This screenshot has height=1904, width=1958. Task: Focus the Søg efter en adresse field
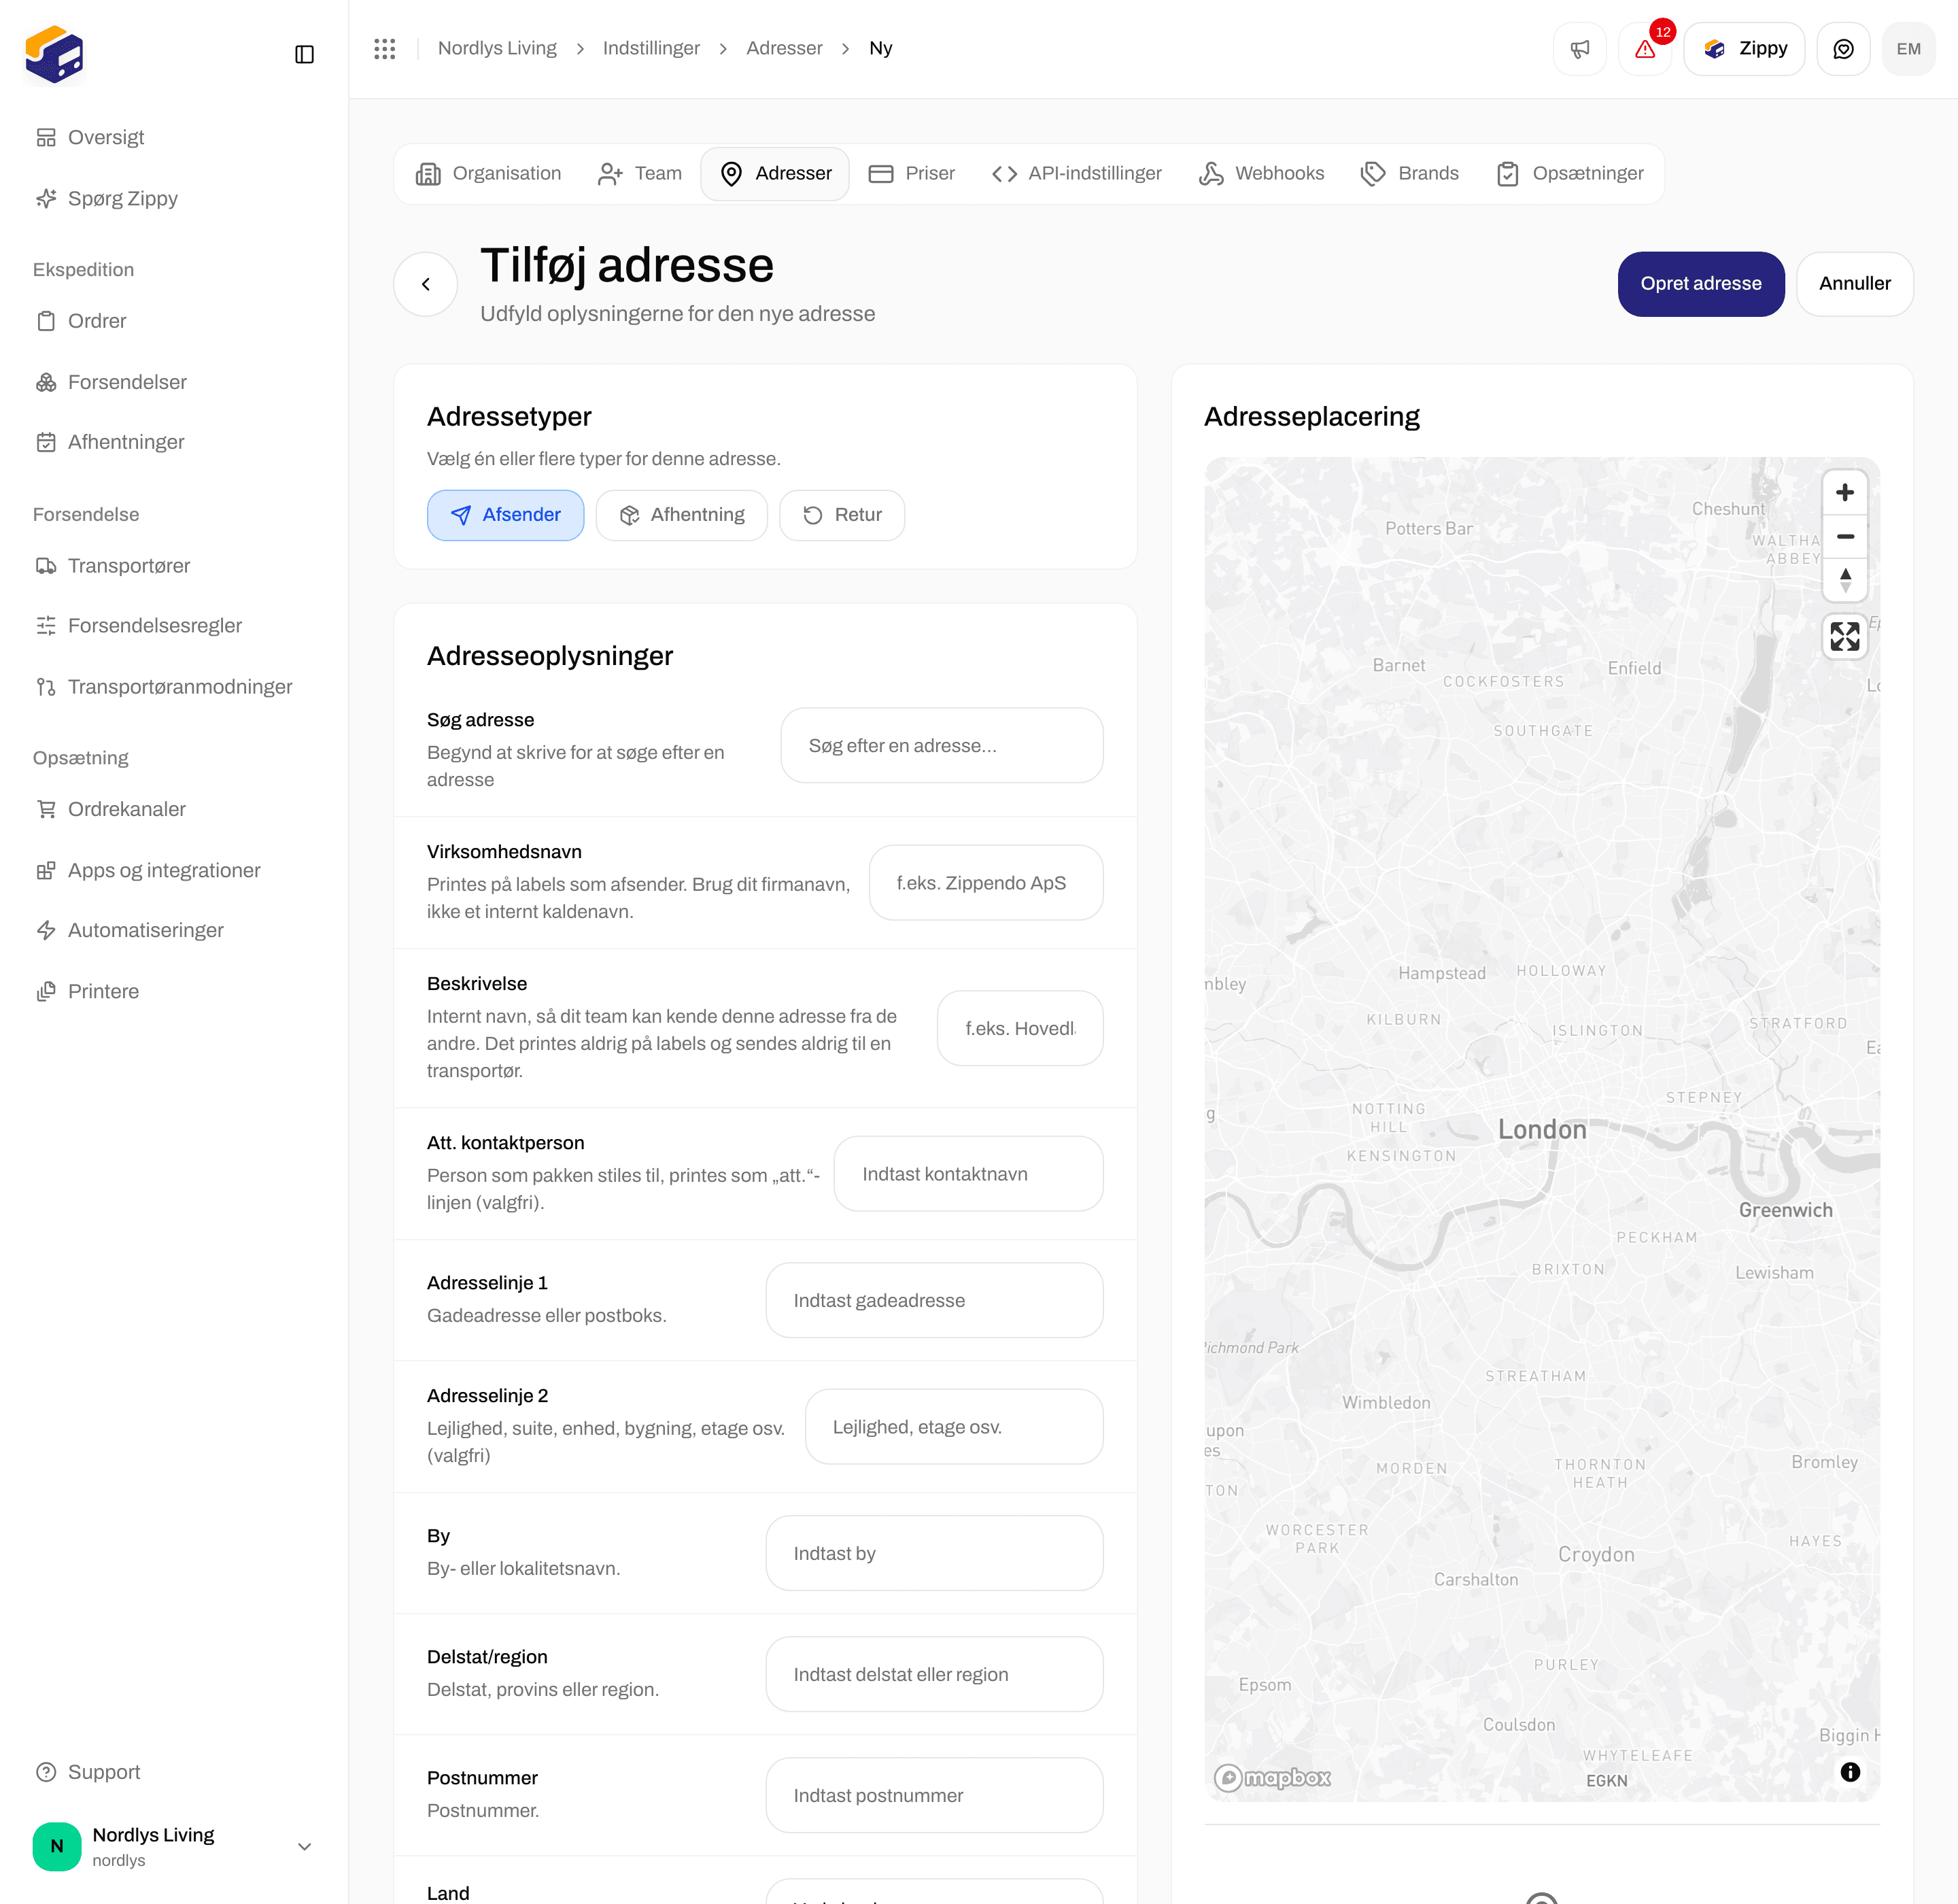pos(941,746)
